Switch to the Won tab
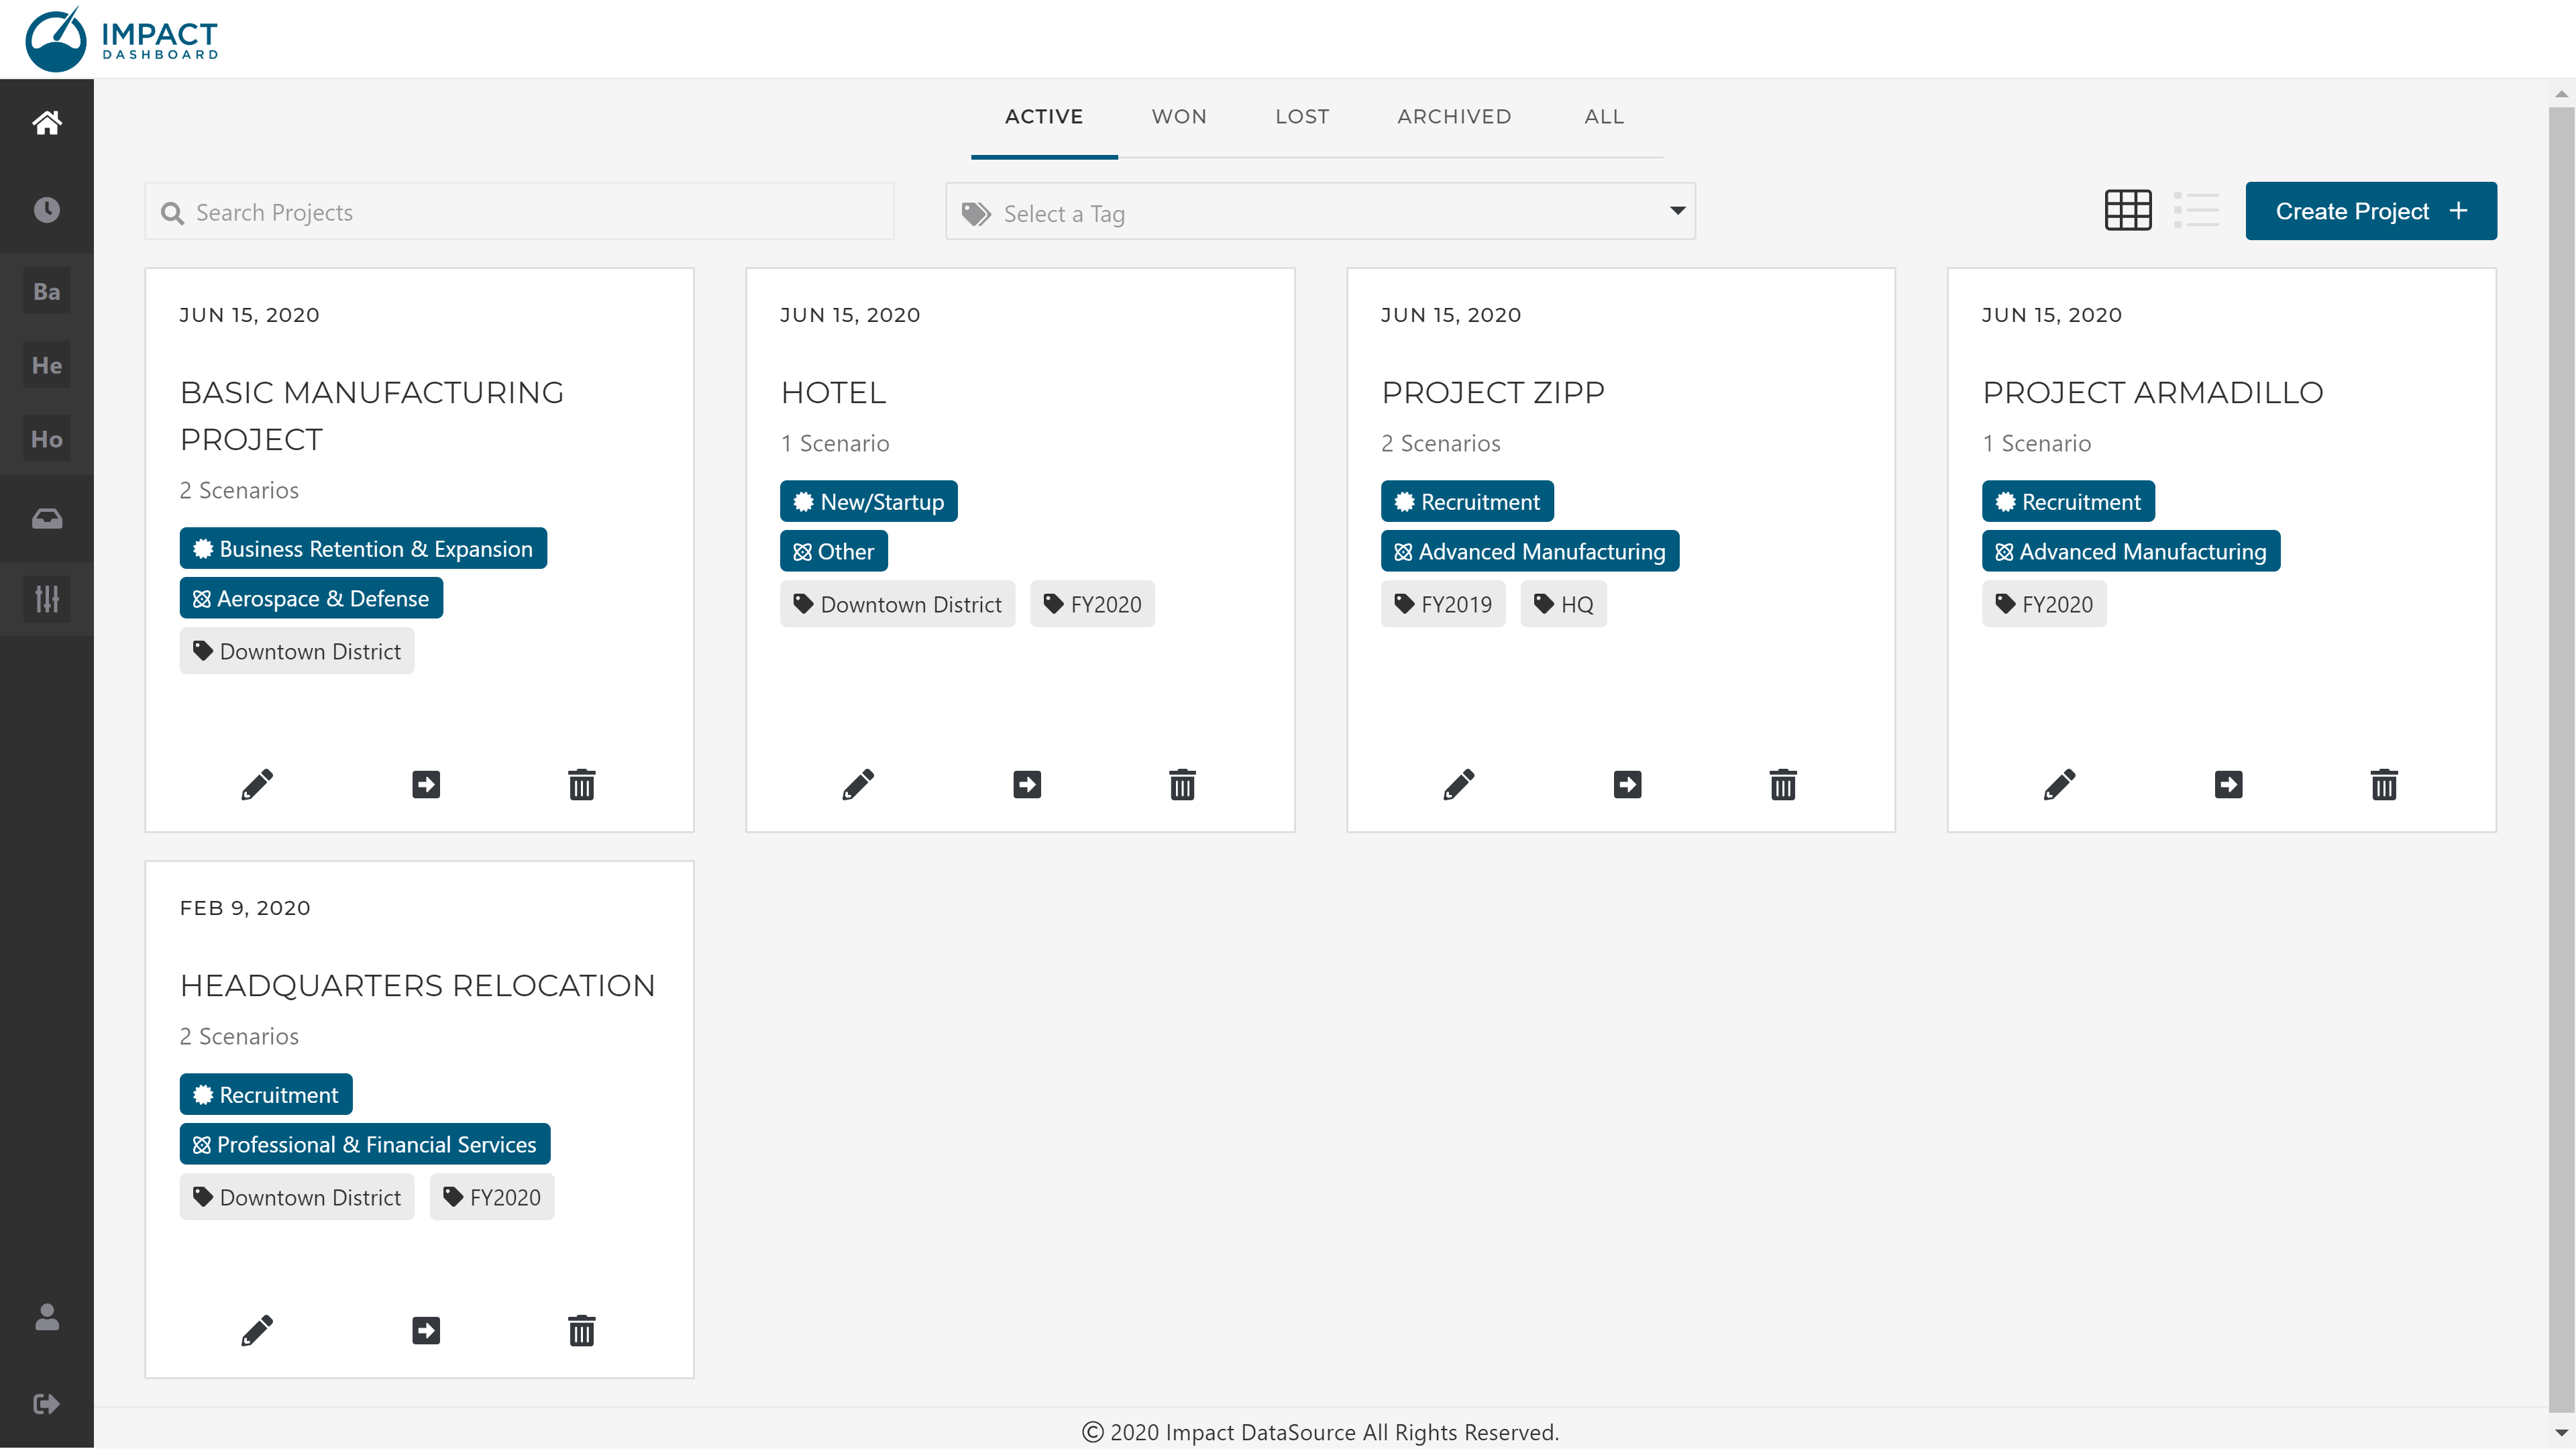The width and height of the screenshot is (2576, 1449). [x=1179, y=117]
